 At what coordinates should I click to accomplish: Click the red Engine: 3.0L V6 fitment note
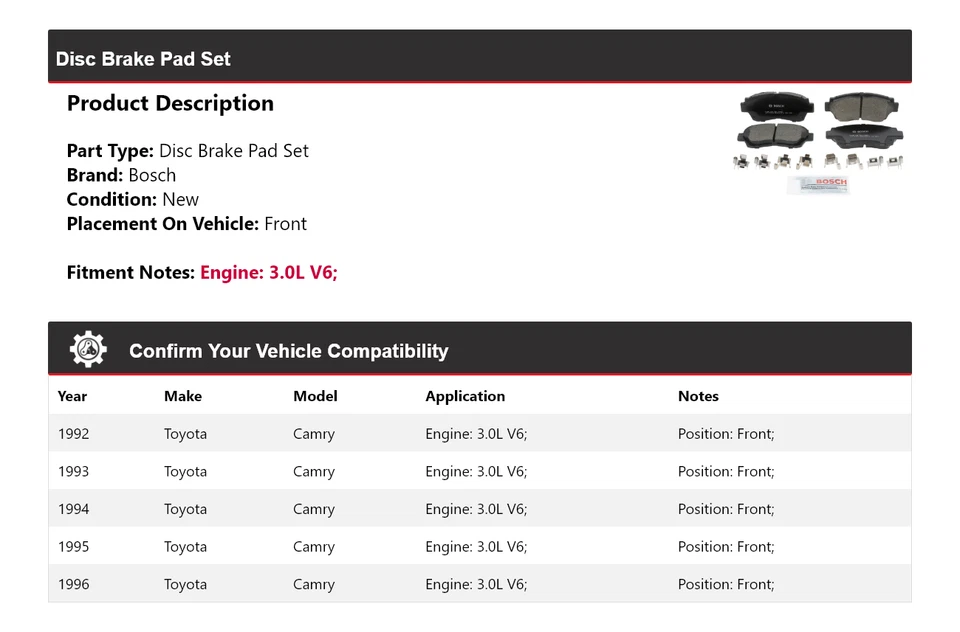click(269, 272)
